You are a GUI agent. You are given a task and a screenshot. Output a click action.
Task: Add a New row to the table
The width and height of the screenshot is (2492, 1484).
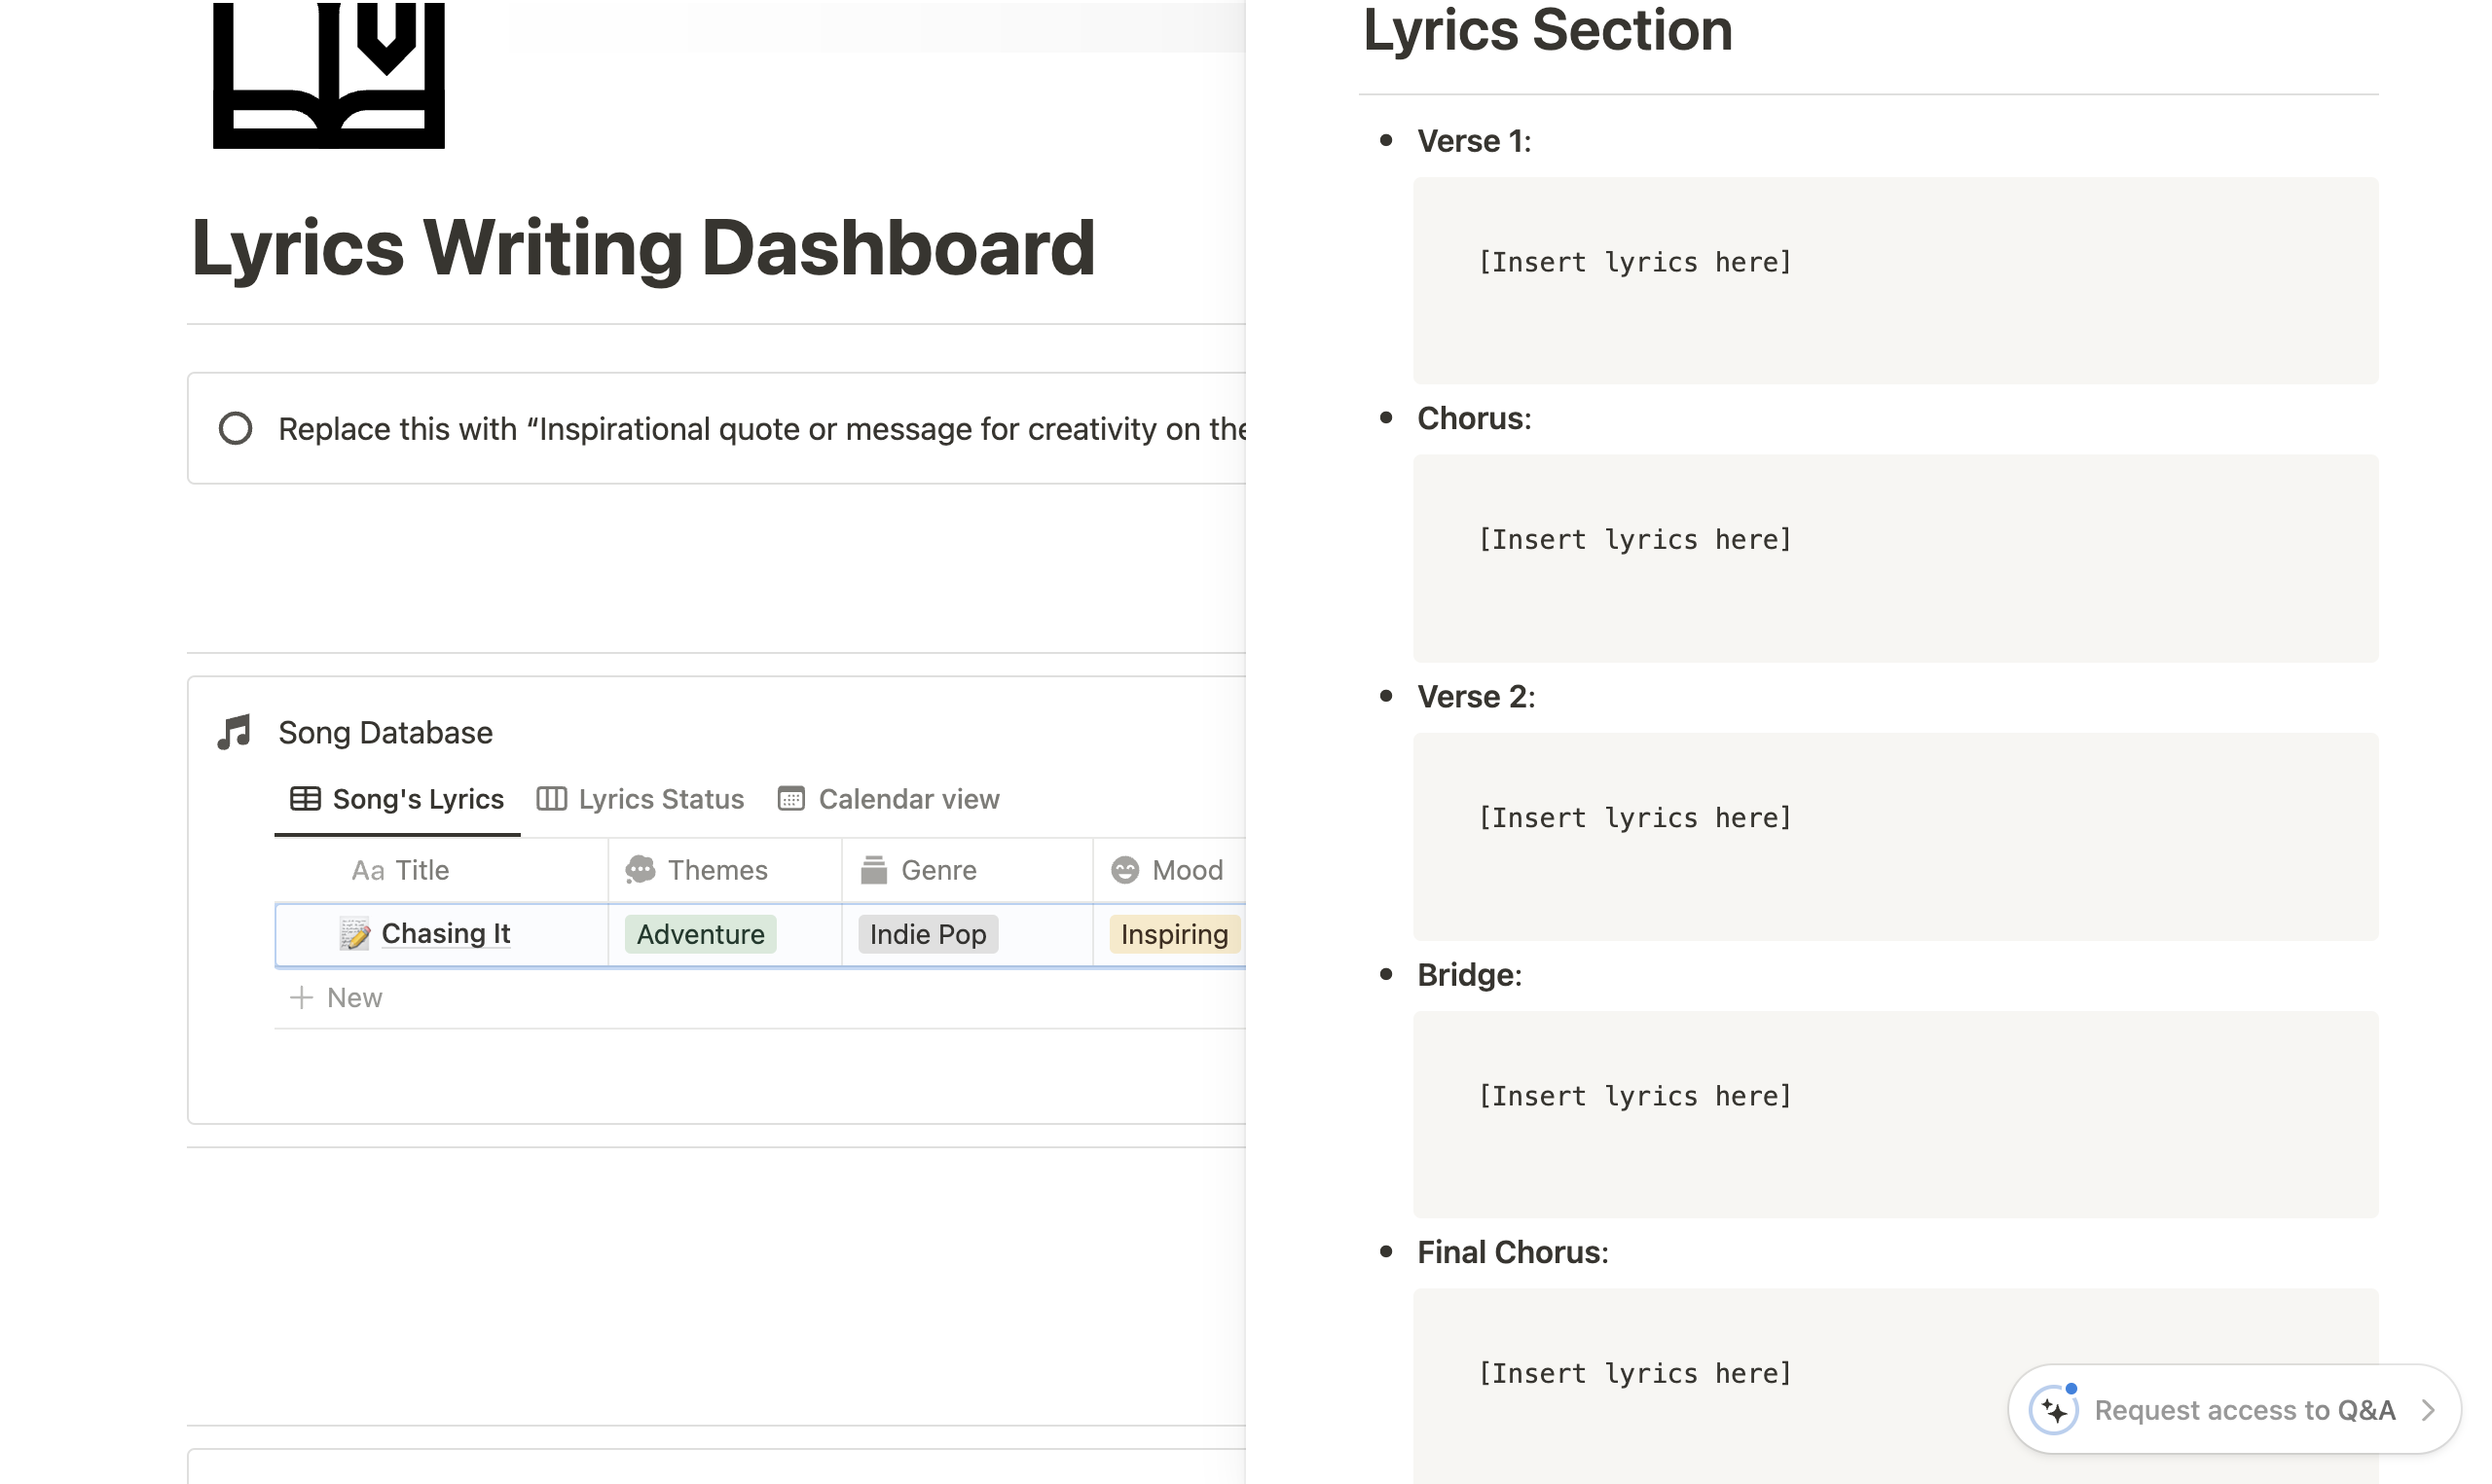760,998
